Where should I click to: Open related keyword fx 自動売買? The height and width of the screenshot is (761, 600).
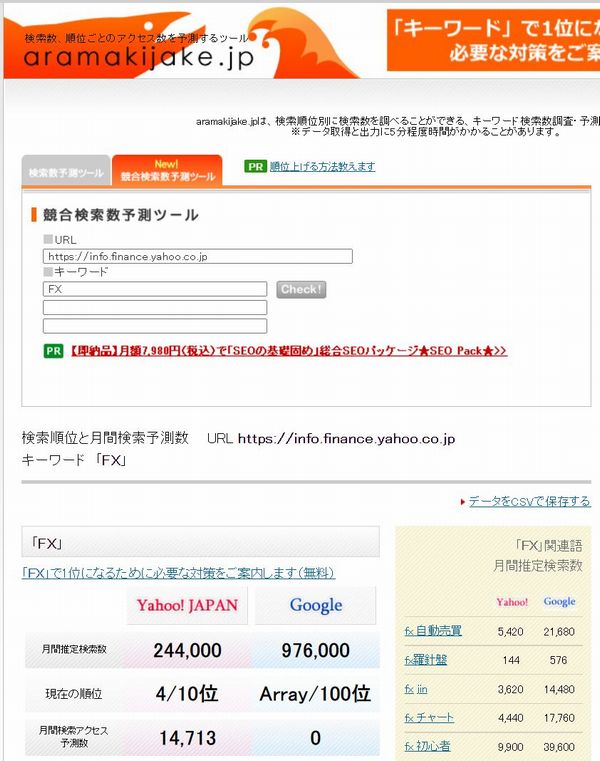[x=433, y=631]
